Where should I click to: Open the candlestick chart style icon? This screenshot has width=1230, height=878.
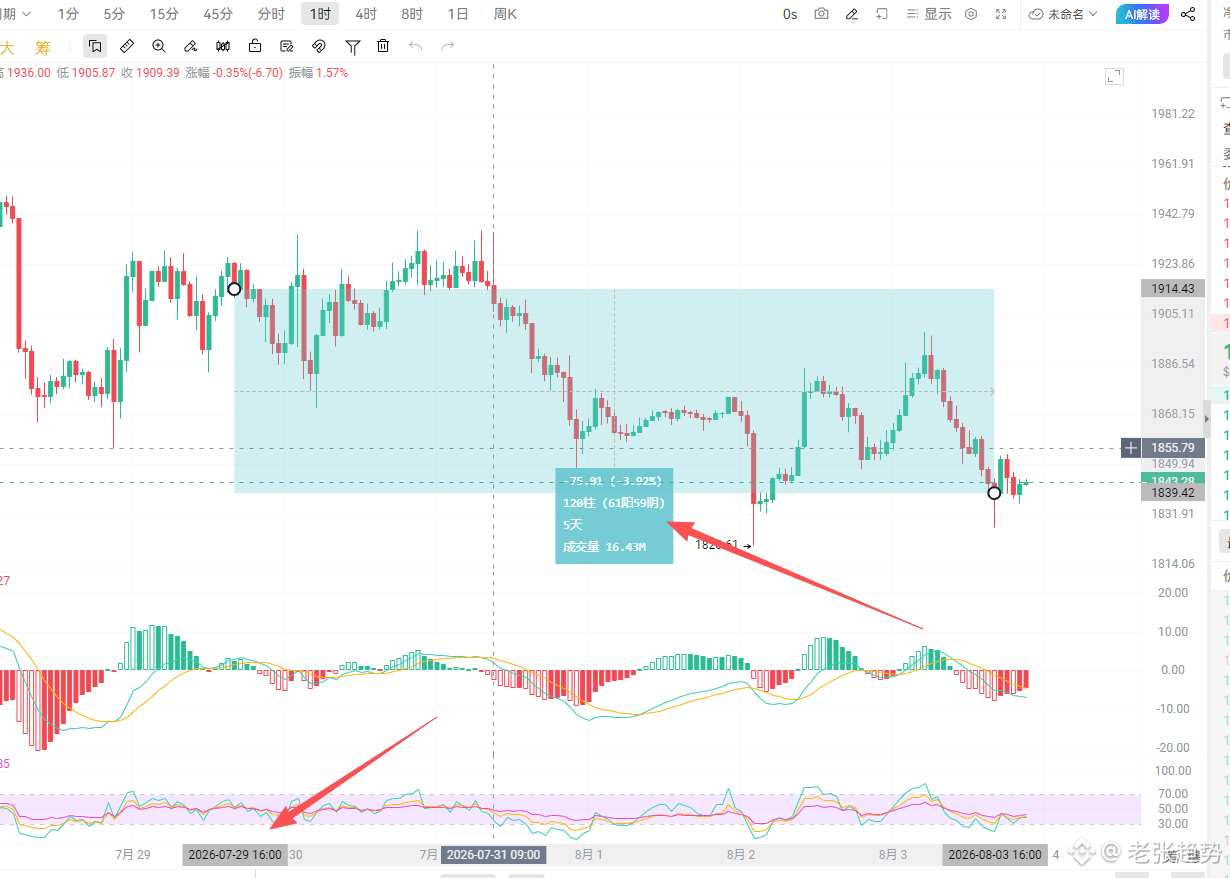tap(223, 46)
